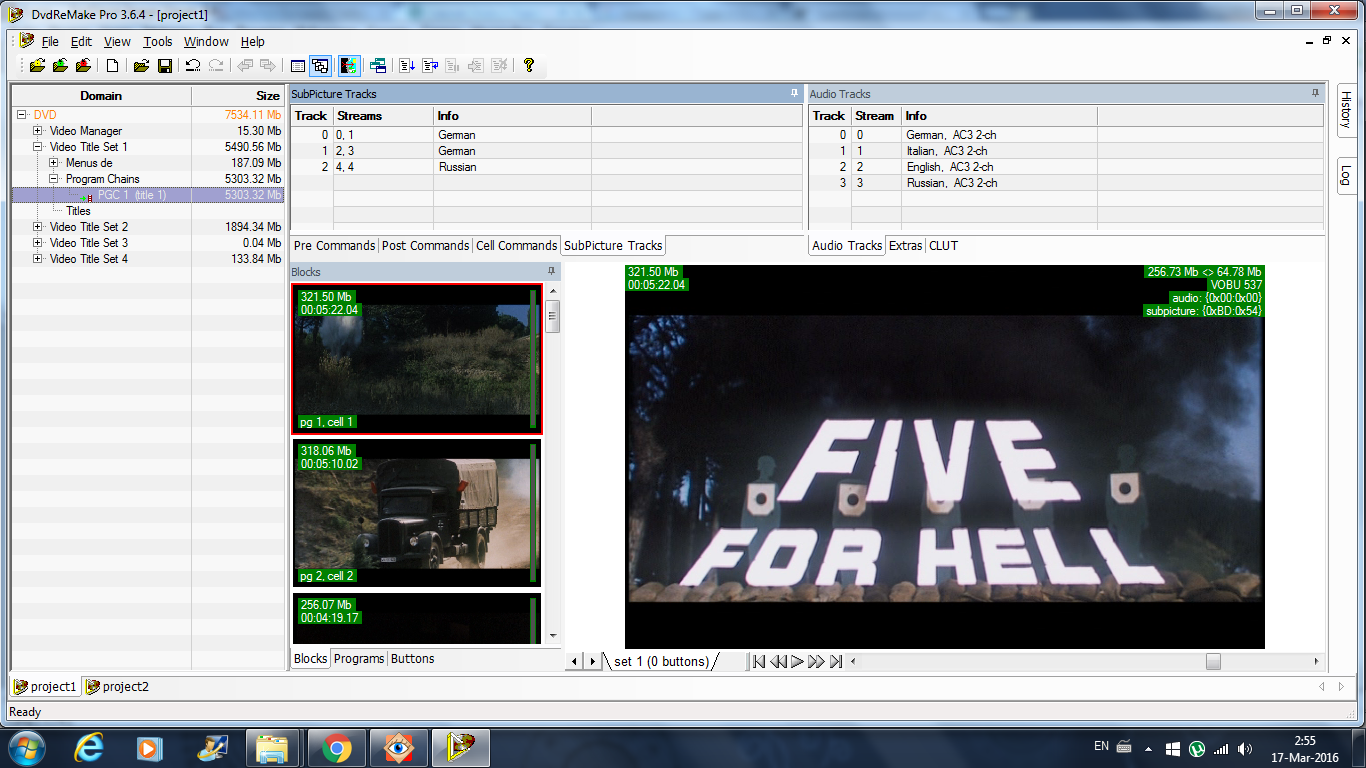Save project with the floppy disk icon
The width and height of the screenshot is (1366, 768).
pos(165,66)
